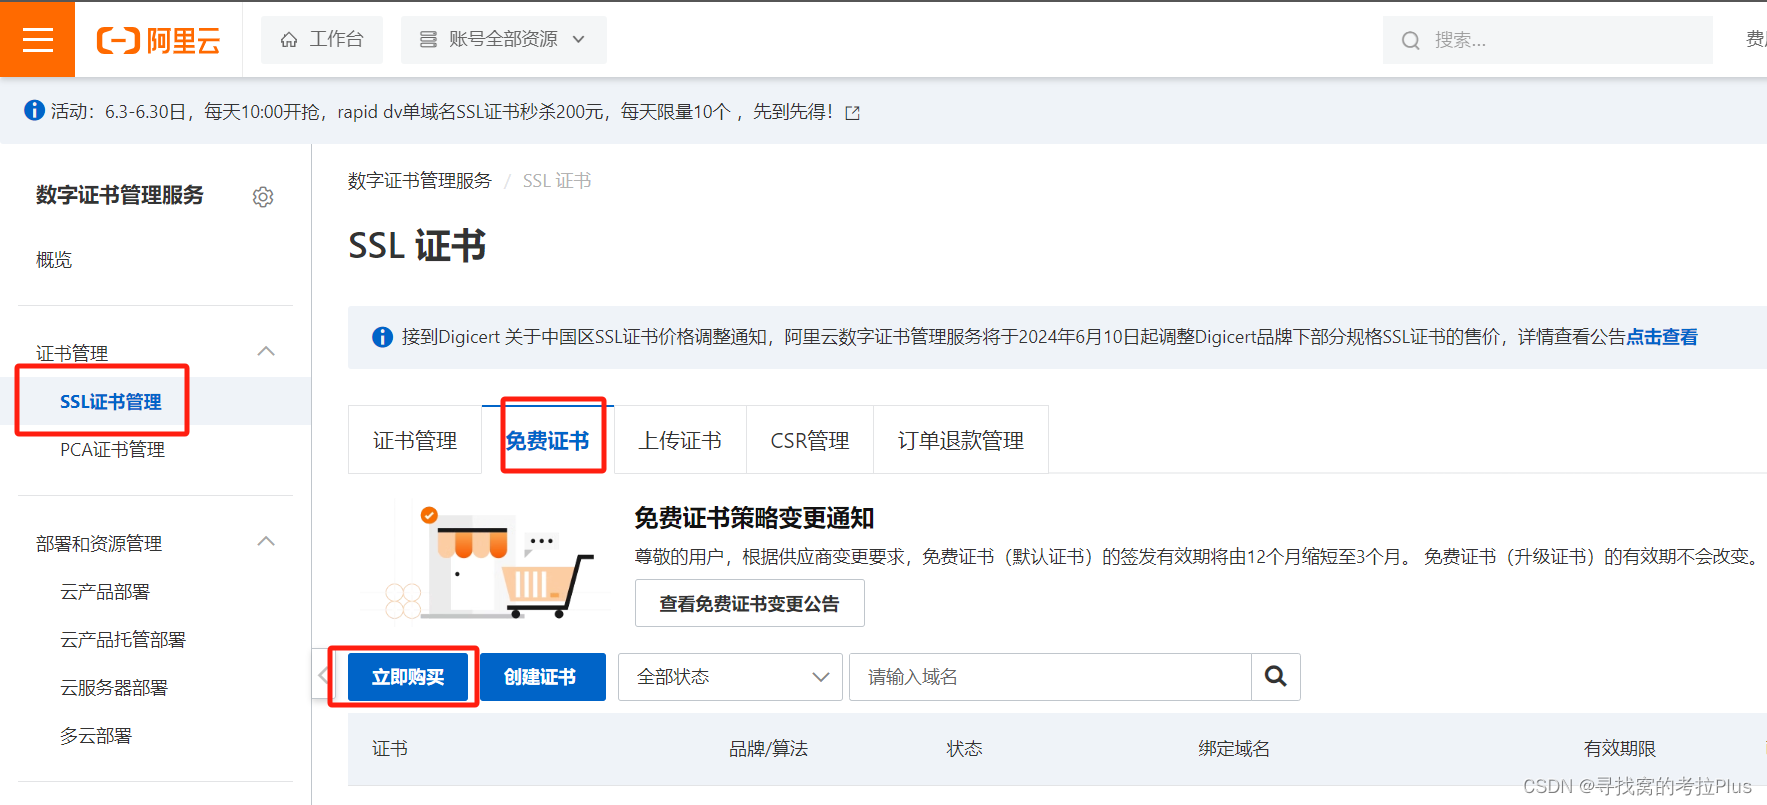Image resolution: width=1767 pixels, height=805 pixels.
Task: Open the orange hamburger menu
Action: (37, 39)
